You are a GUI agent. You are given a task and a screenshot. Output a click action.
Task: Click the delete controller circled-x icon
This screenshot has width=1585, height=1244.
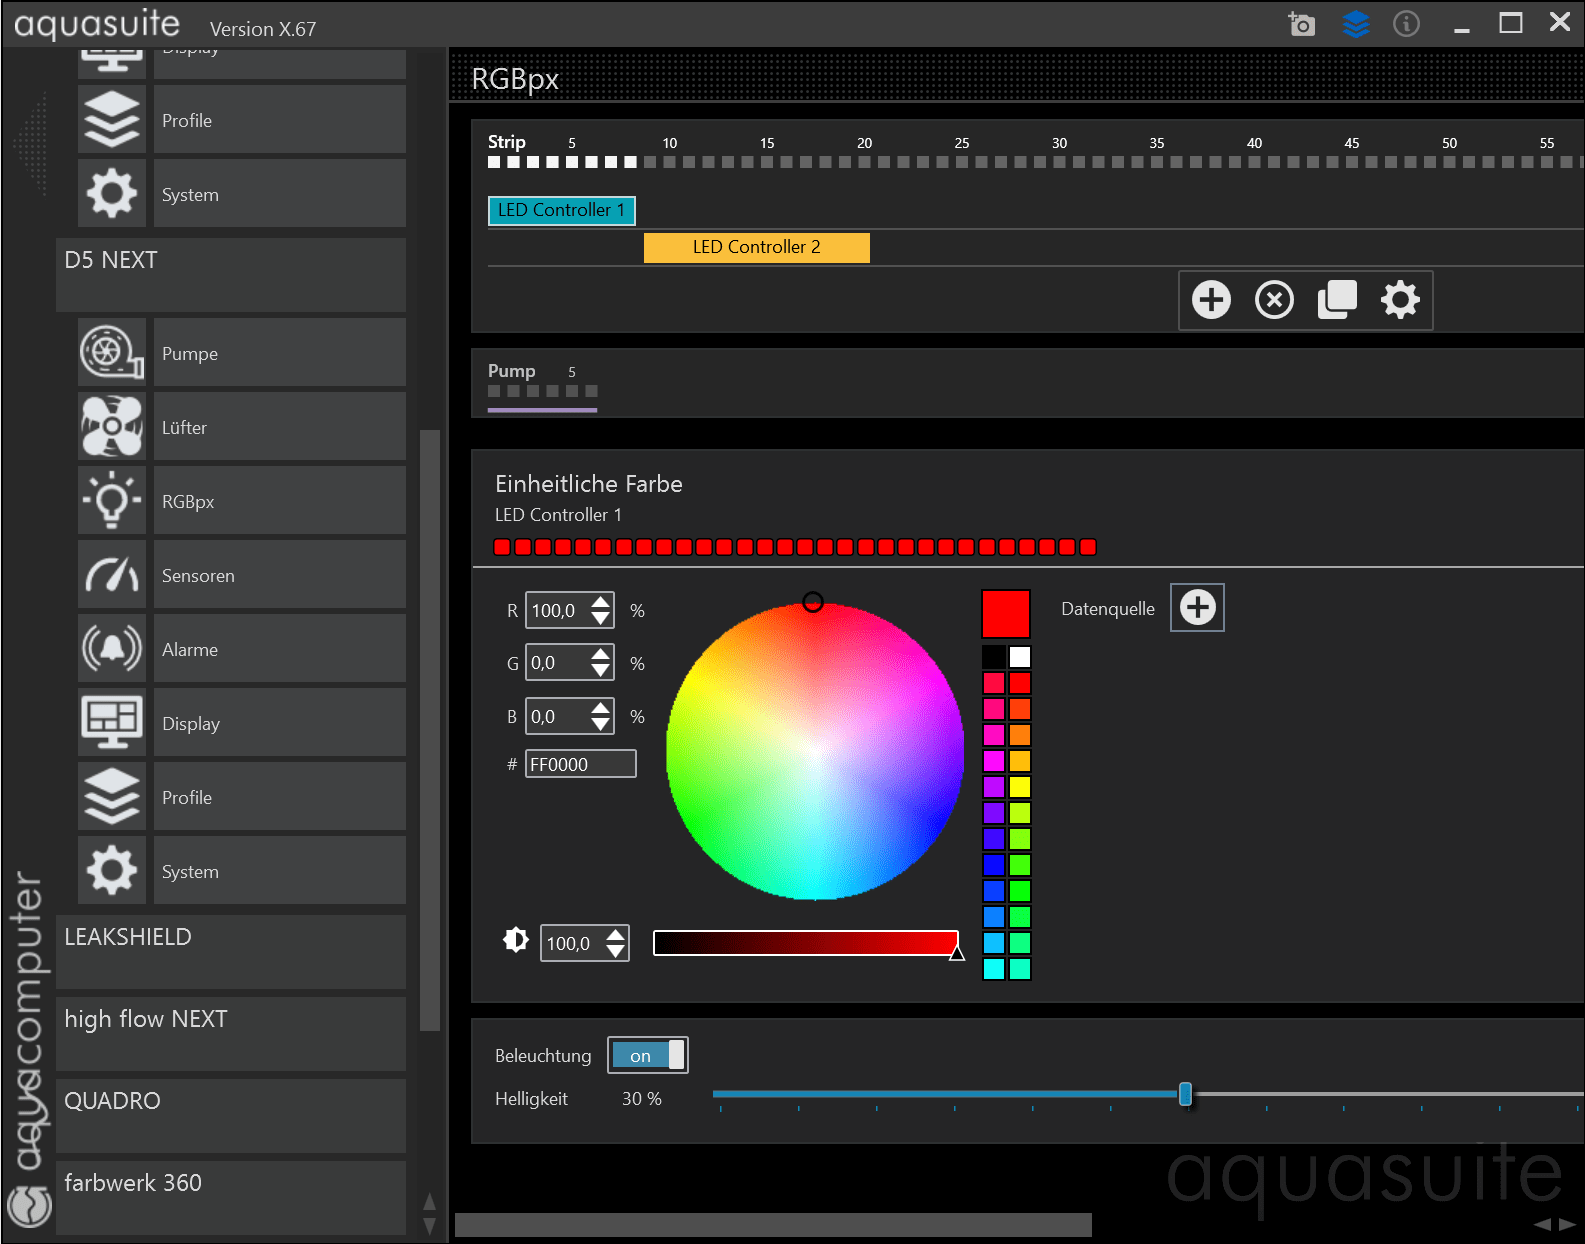coord(1274,300)
